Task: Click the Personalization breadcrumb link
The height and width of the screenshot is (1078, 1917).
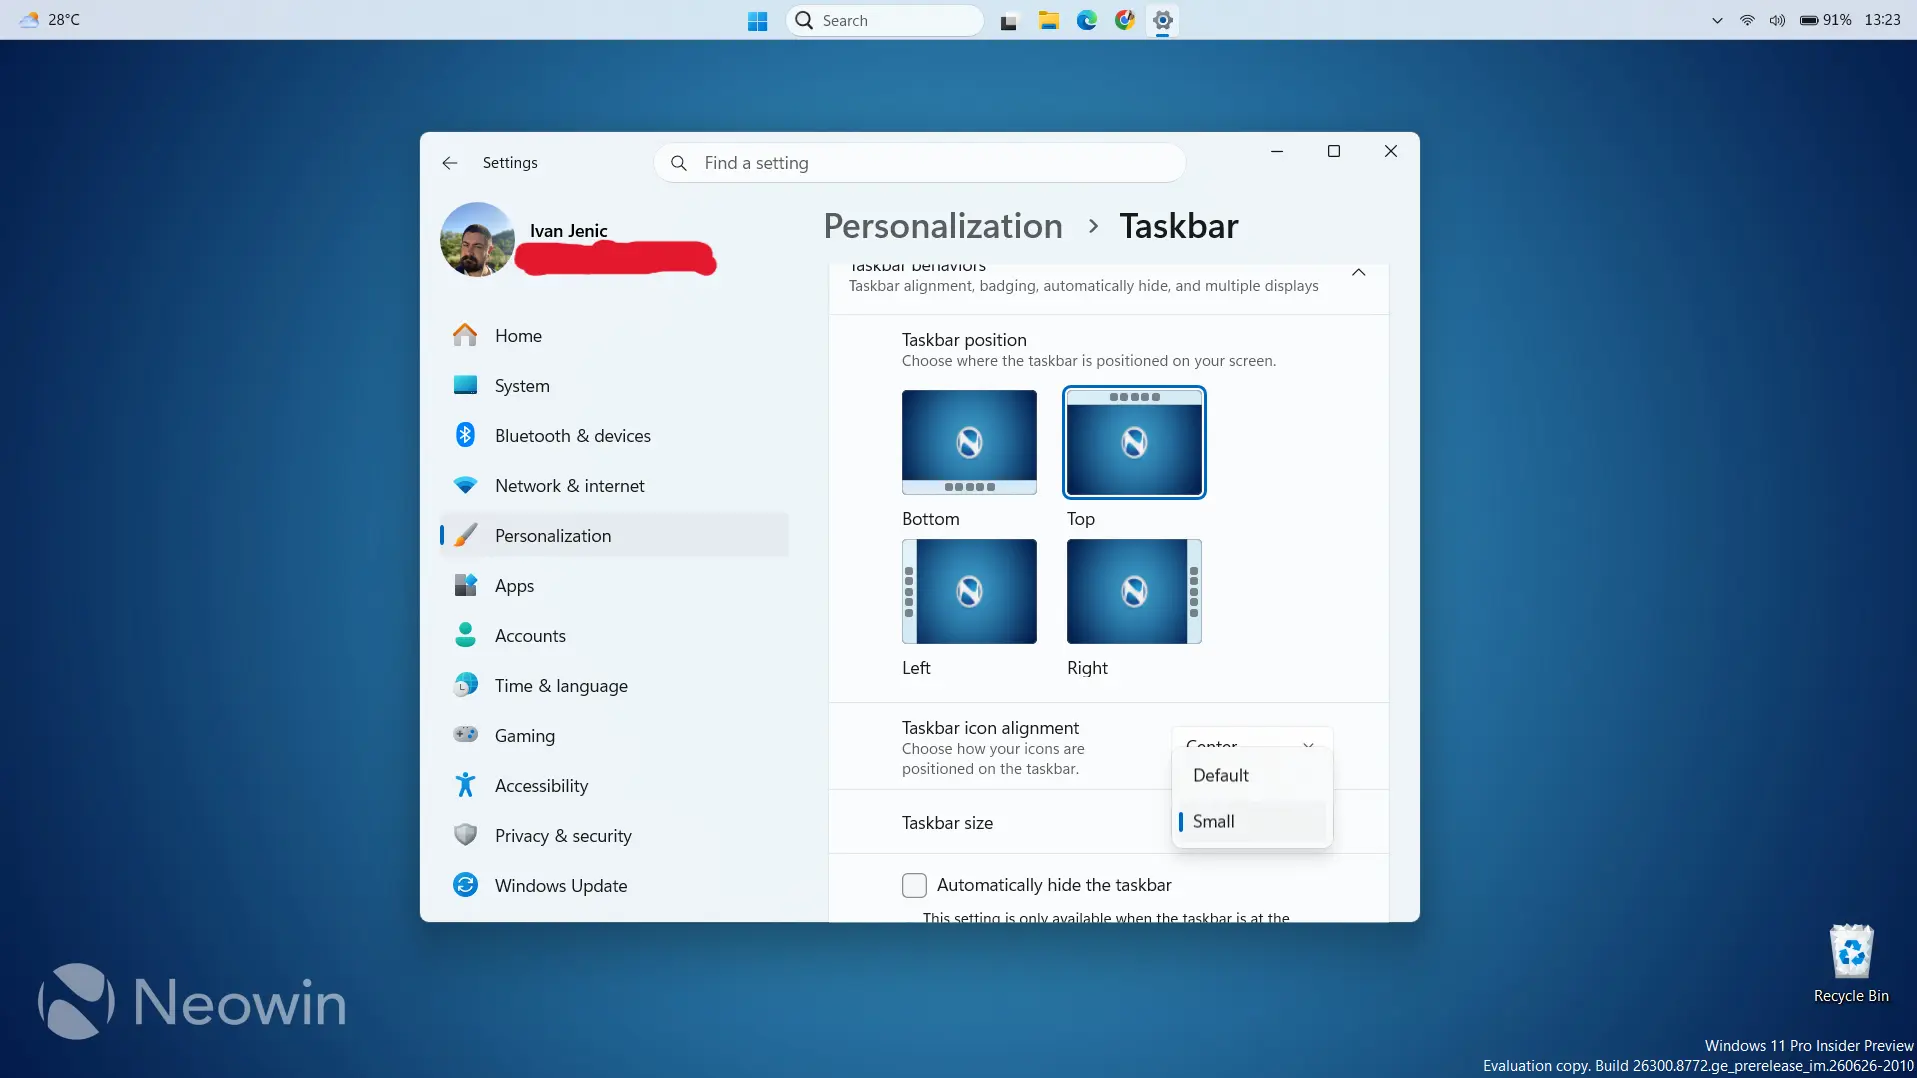Action: pos(943,226)
